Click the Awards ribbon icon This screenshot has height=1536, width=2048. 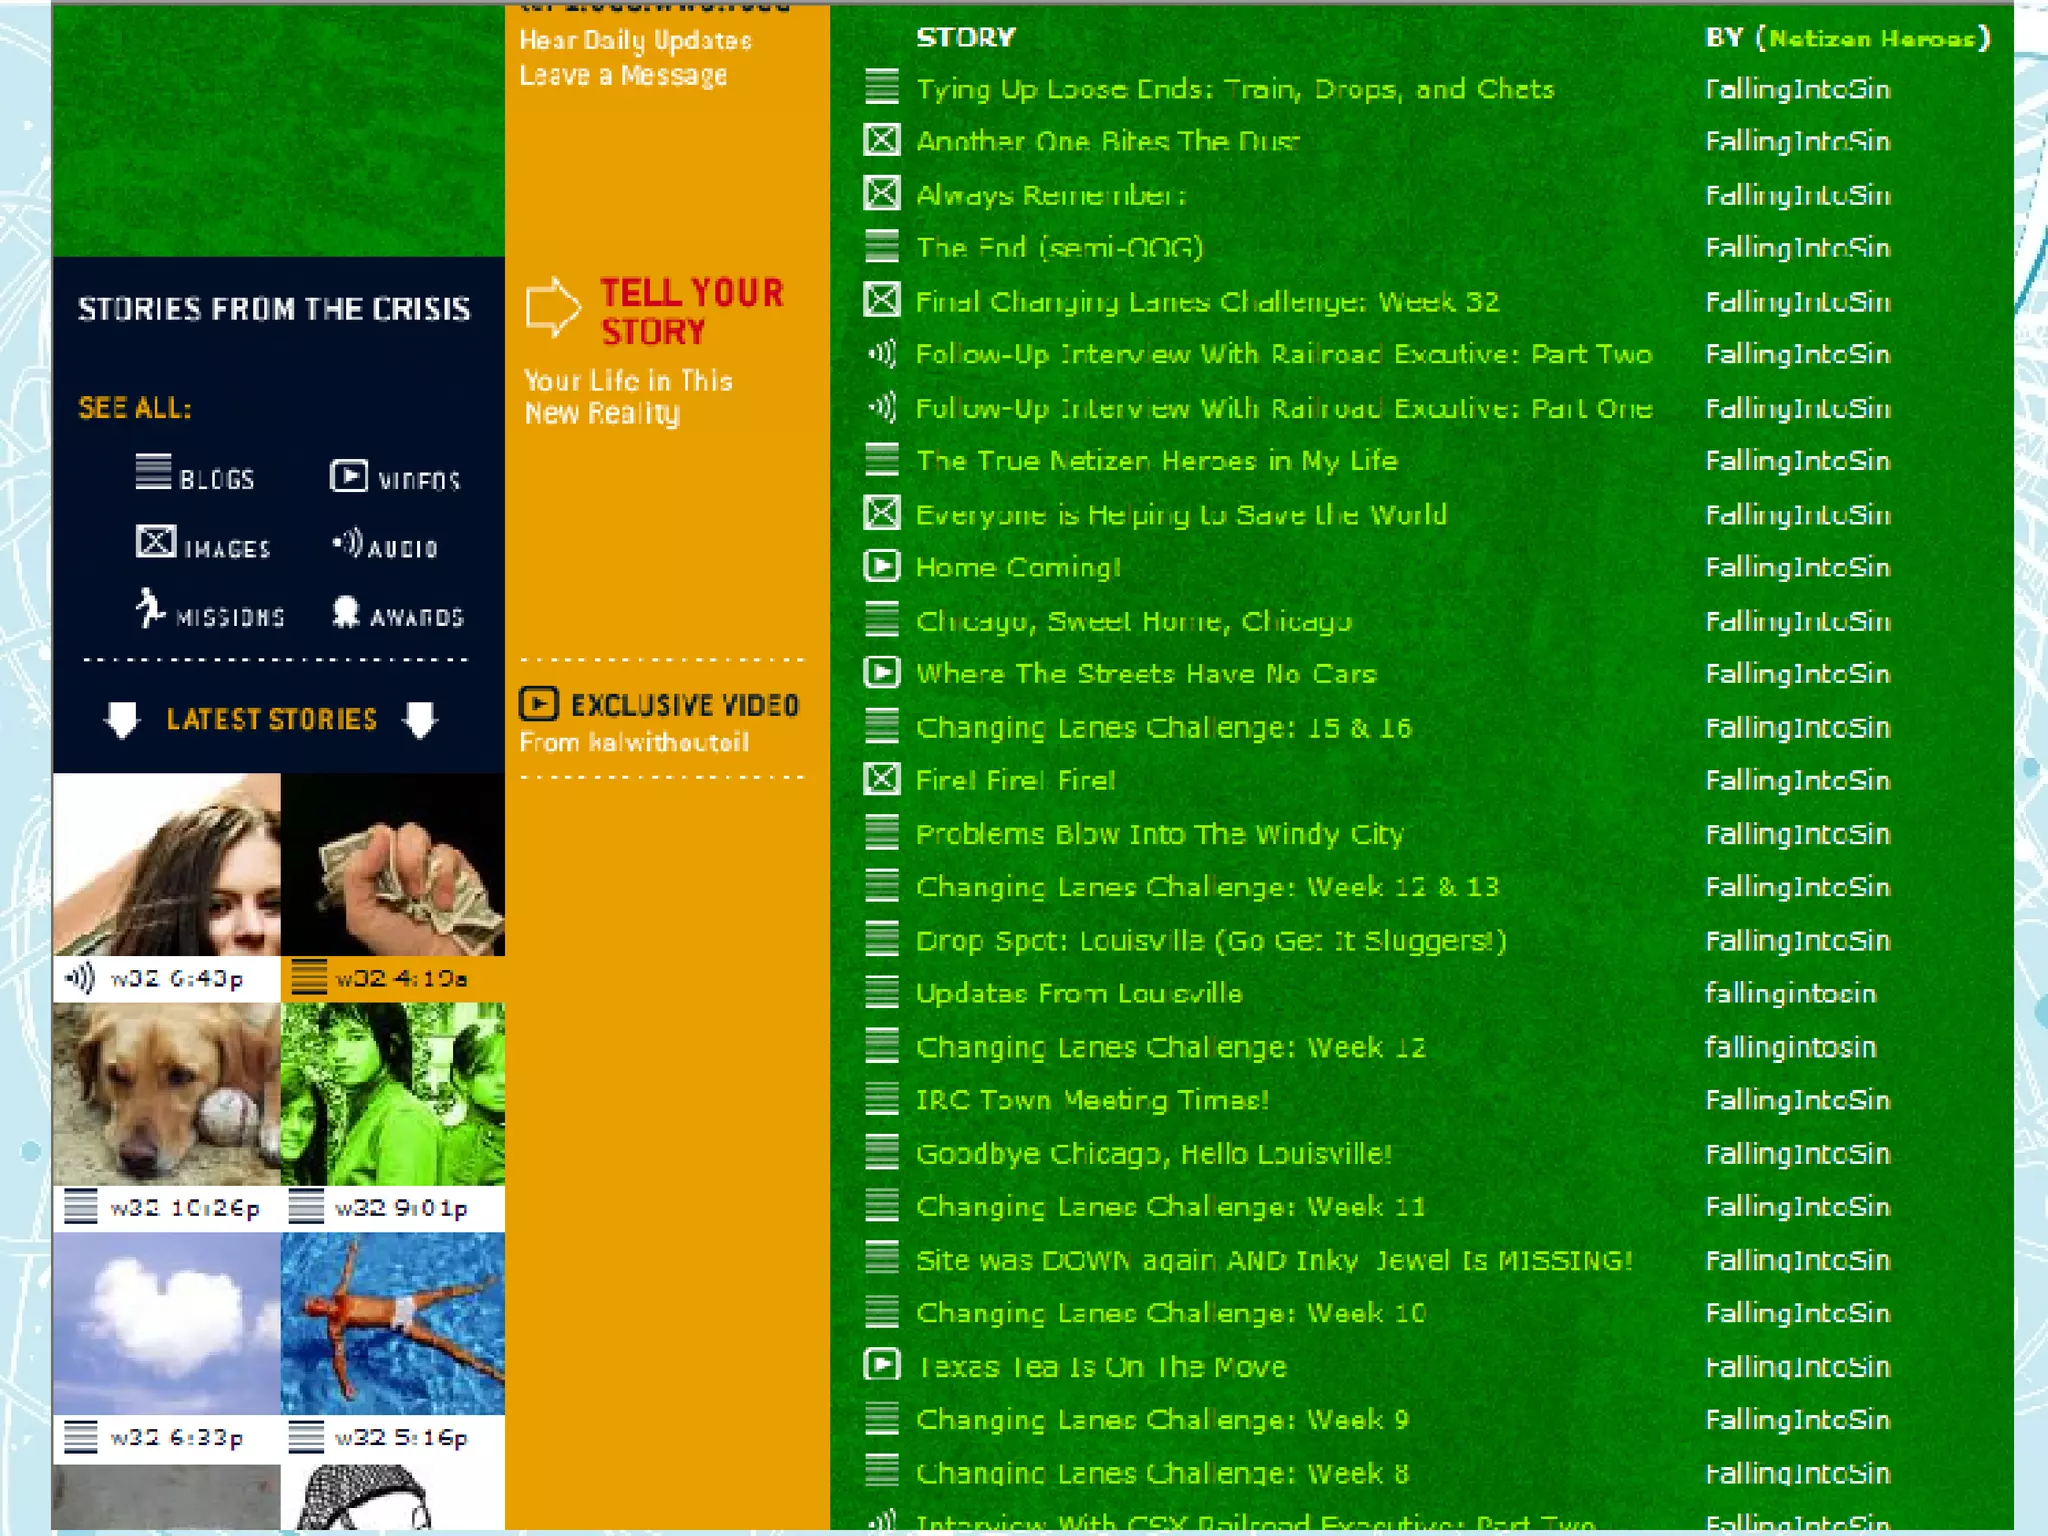[x=346, y=611]
